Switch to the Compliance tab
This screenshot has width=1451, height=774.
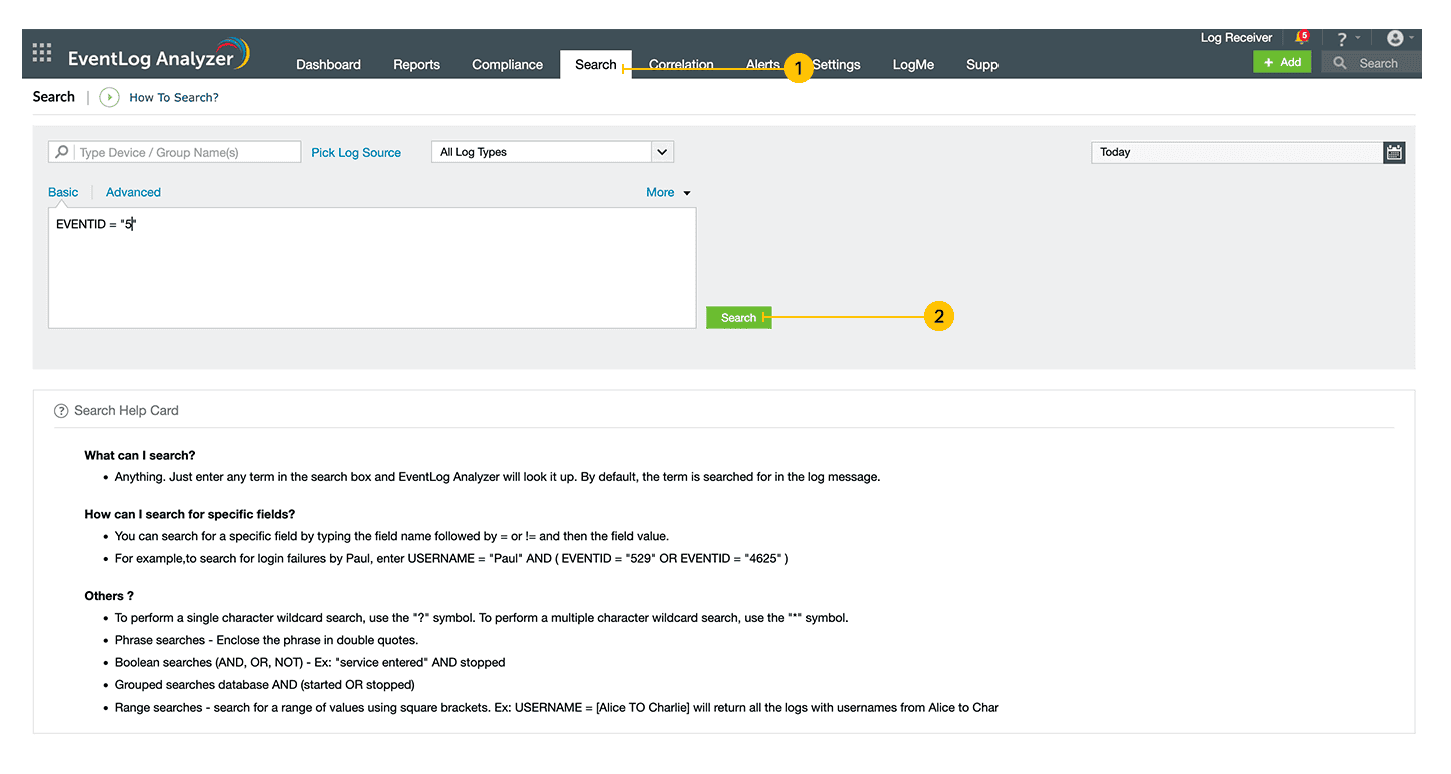507,64
